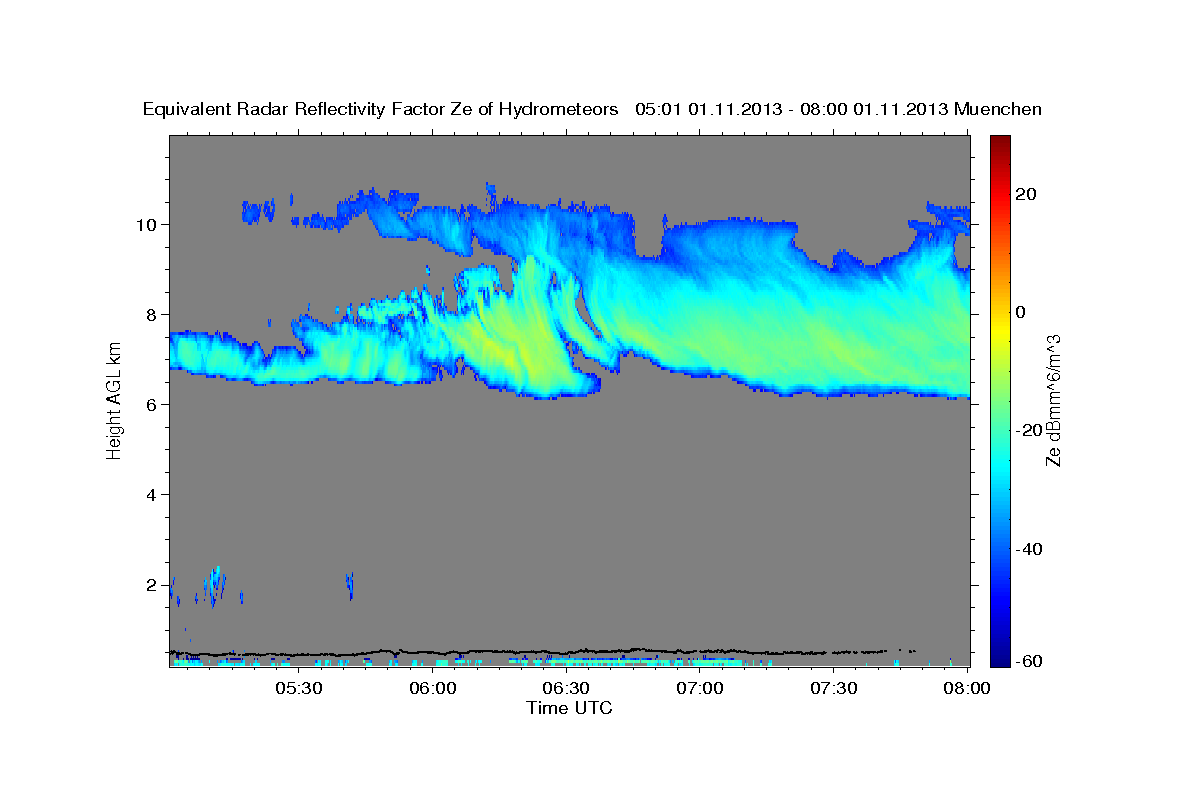This screenshot has width=1200, height=800.
Task: Click the 'Muenchen' station name in the title
Action: coord(999,110)
